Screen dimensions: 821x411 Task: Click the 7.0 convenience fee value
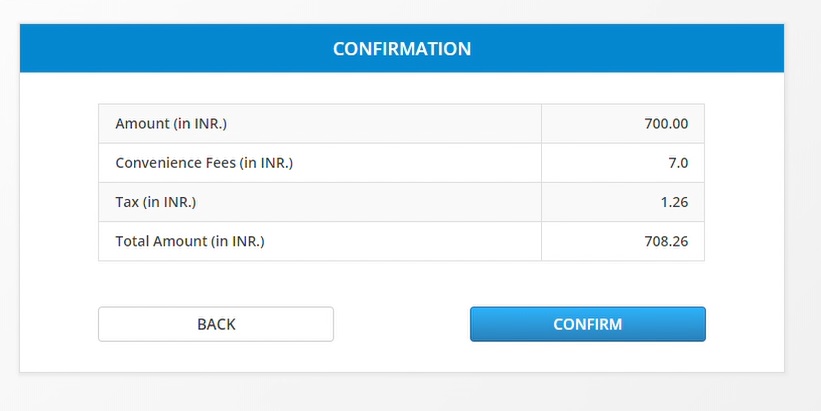coord(678,163)
